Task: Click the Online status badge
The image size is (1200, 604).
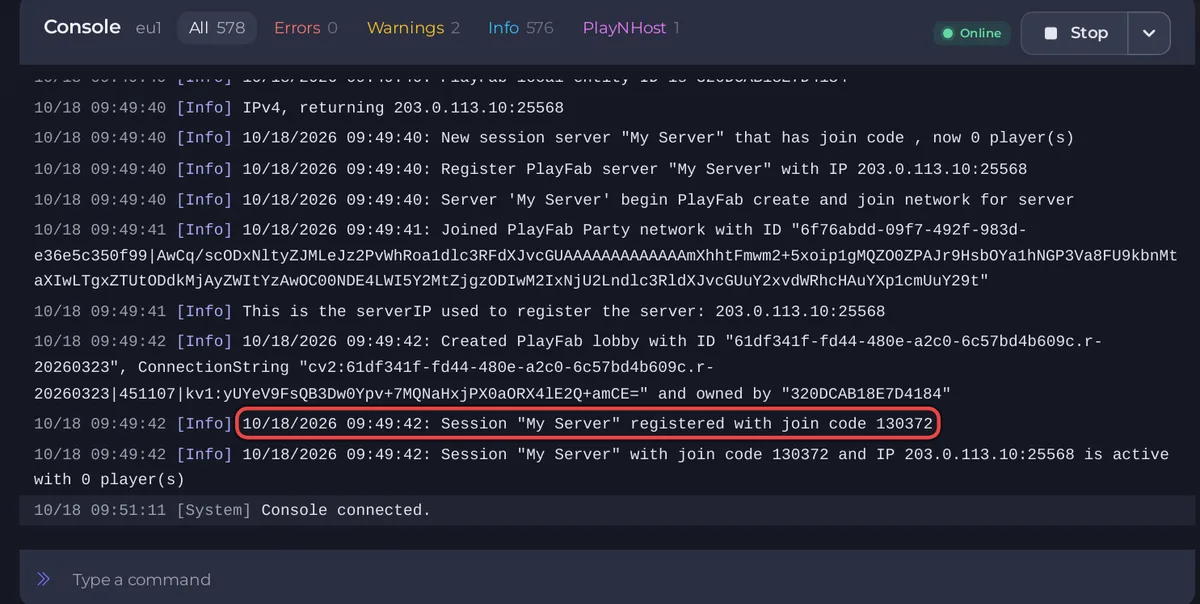Action: pyautogui.click(x=971, y=33)
